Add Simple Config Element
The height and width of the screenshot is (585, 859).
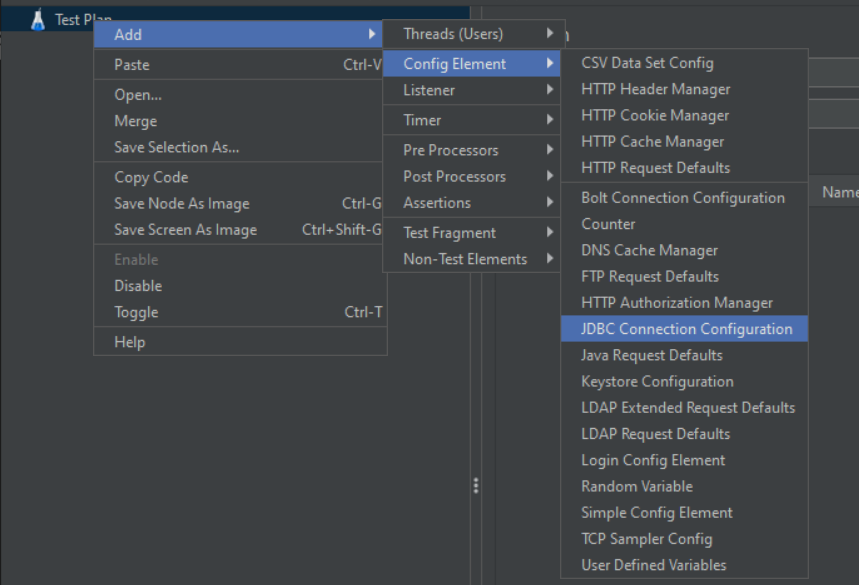click(x=684, y=513)
